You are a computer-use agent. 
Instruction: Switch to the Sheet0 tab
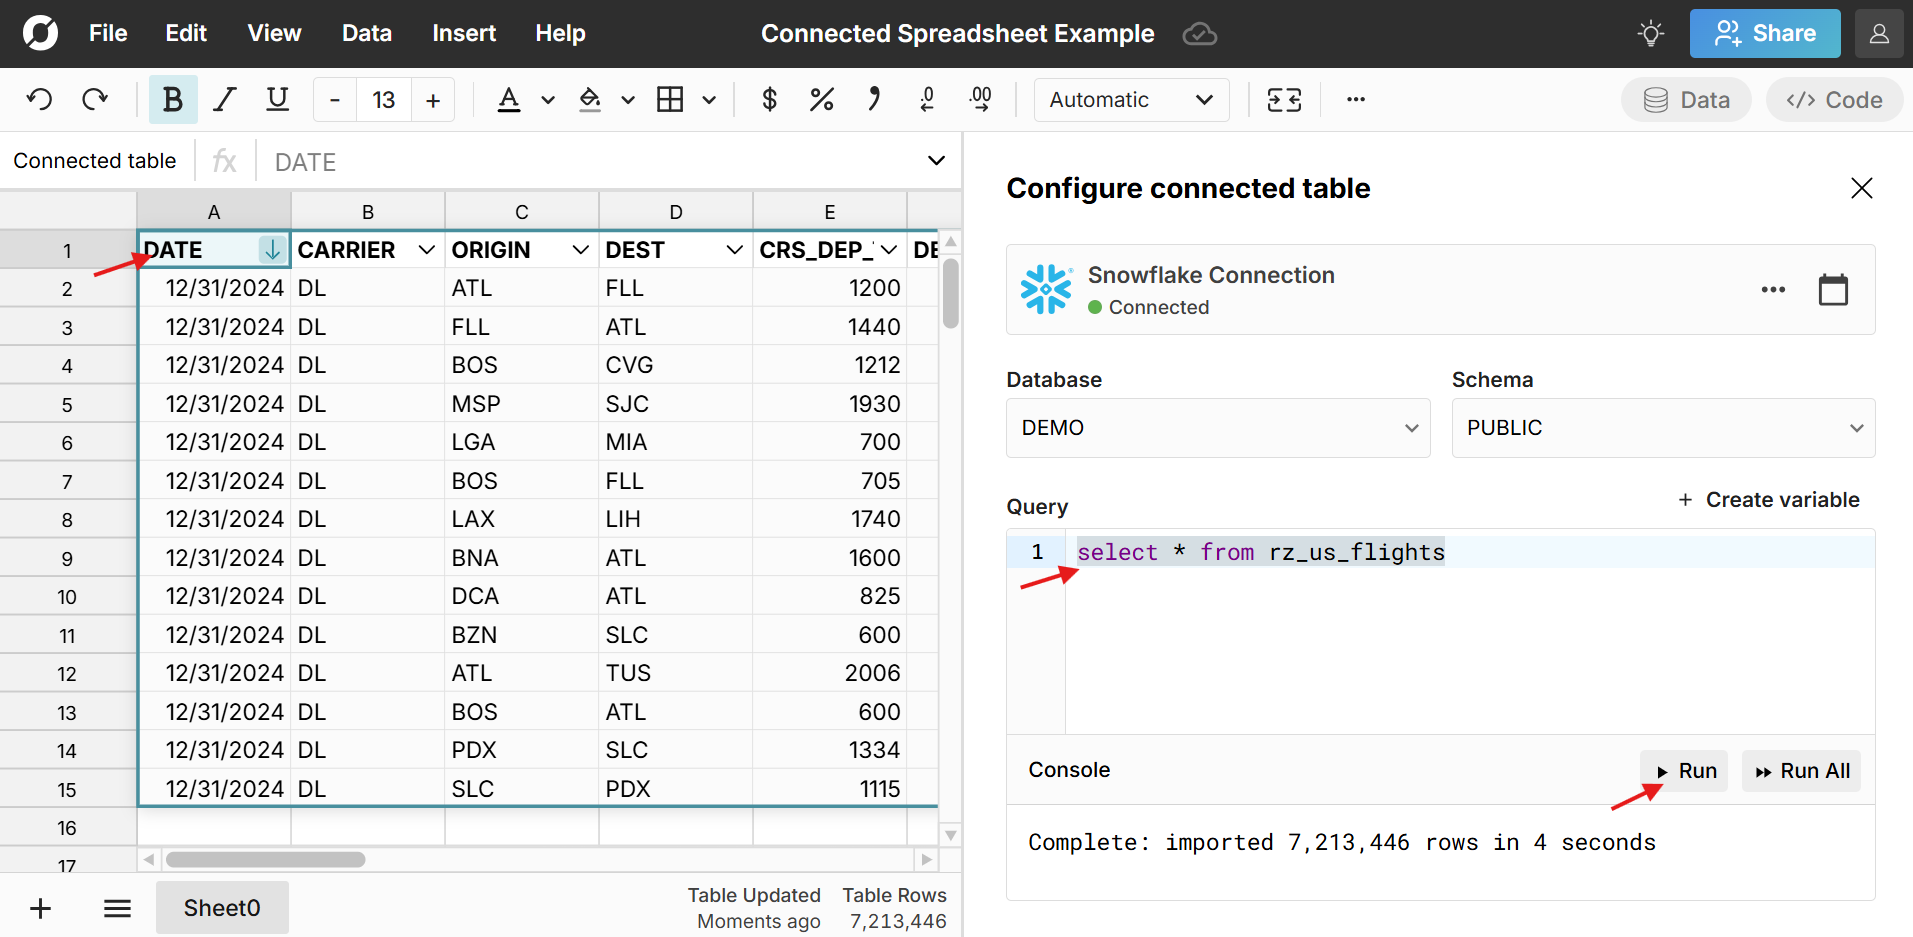pyautogui.click(x=222, y=908)
